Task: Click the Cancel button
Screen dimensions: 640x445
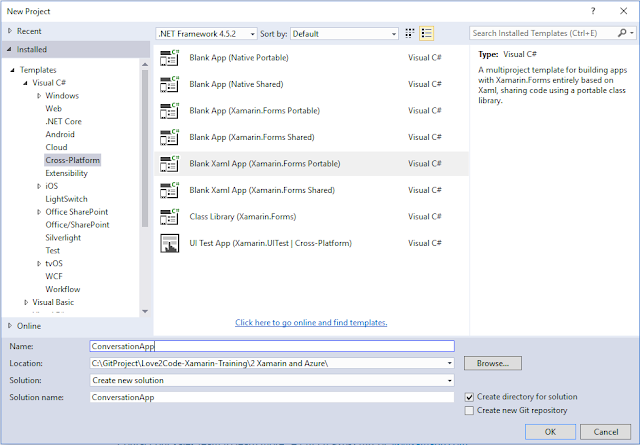Action: (x=606, y=432)
